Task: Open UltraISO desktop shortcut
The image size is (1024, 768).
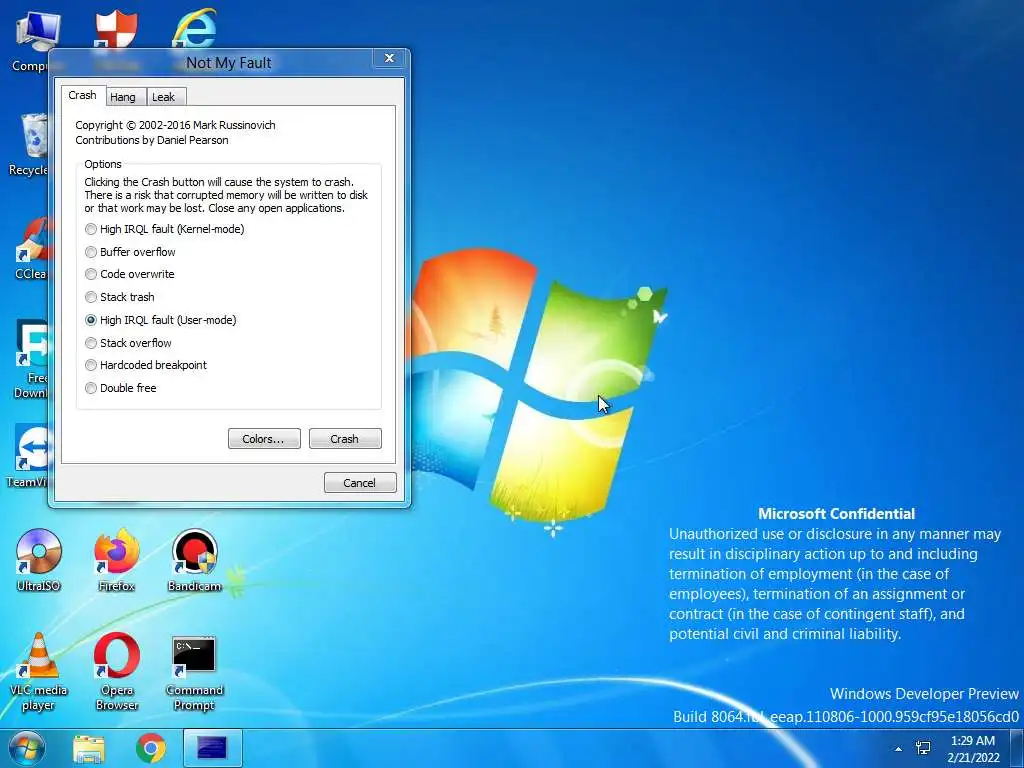Action: [39, 560]
